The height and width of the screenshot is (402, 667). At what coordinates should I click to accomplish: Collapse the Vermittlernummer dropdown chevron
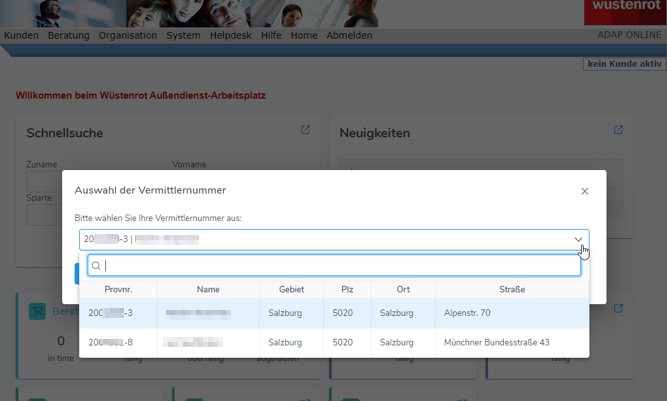click(x=578, y=240)
